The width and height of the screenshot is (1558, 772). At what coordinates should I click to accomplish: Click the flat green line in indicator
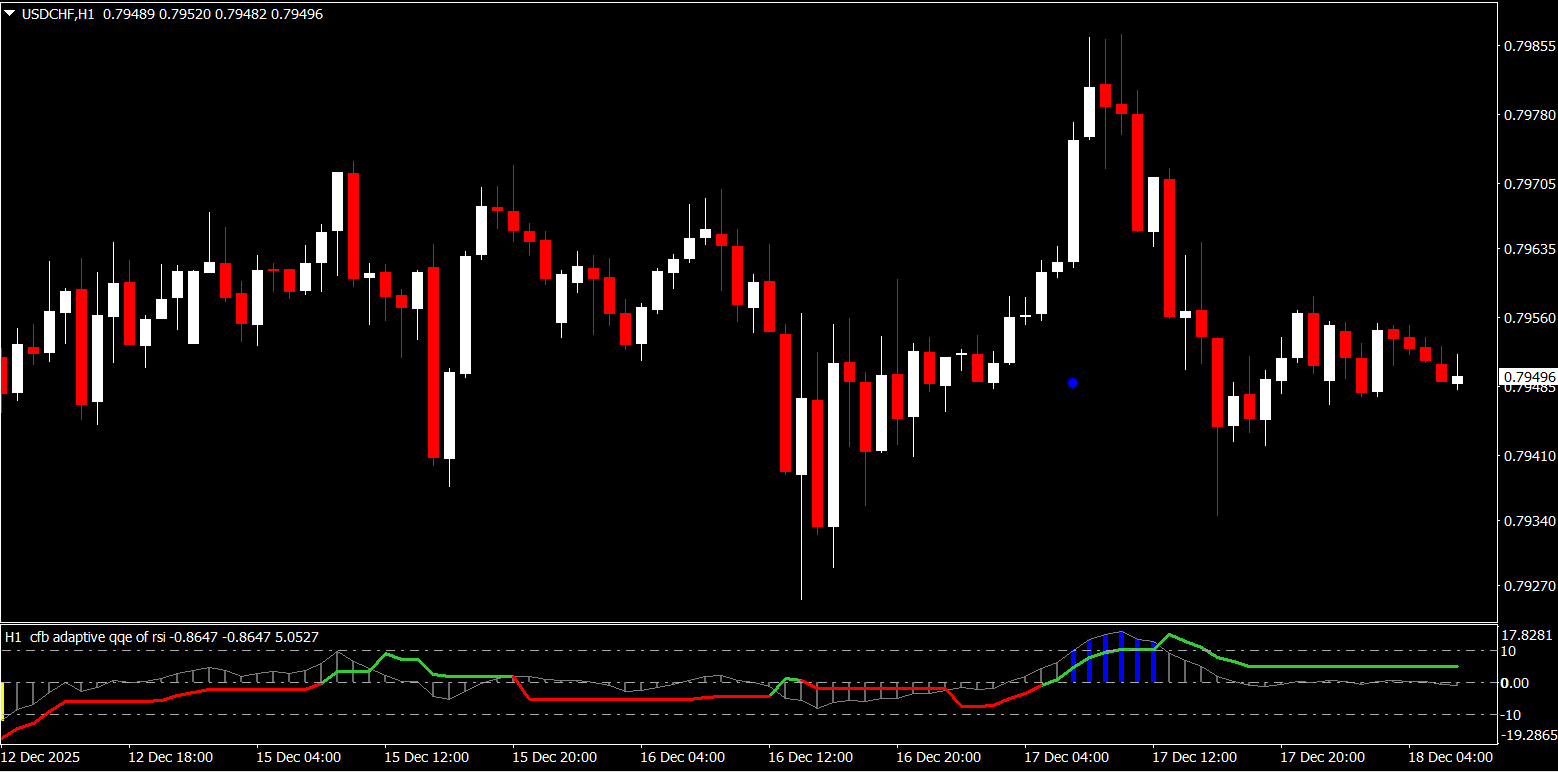tap(1350, 666)
